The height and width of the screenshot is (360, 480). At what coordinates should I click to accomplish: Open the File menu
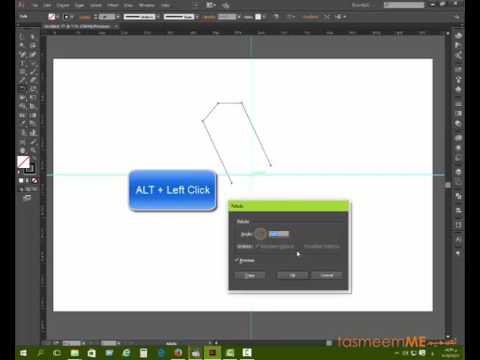(35, 5)
